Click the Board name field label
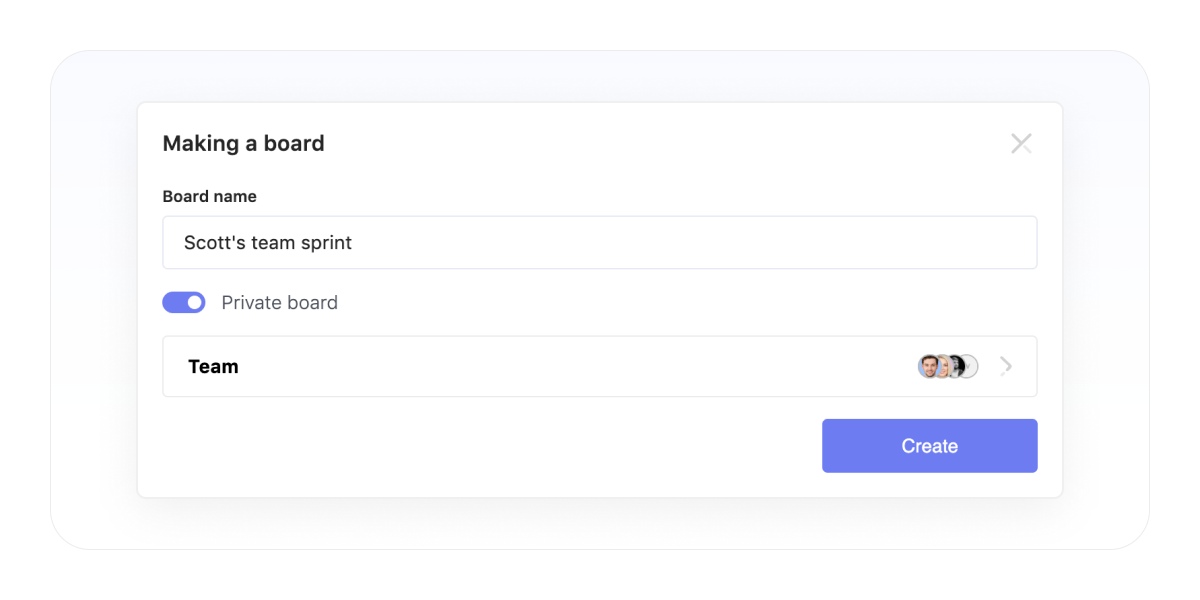This screenshot has width=1200, height=600. (x=210, y=196)
